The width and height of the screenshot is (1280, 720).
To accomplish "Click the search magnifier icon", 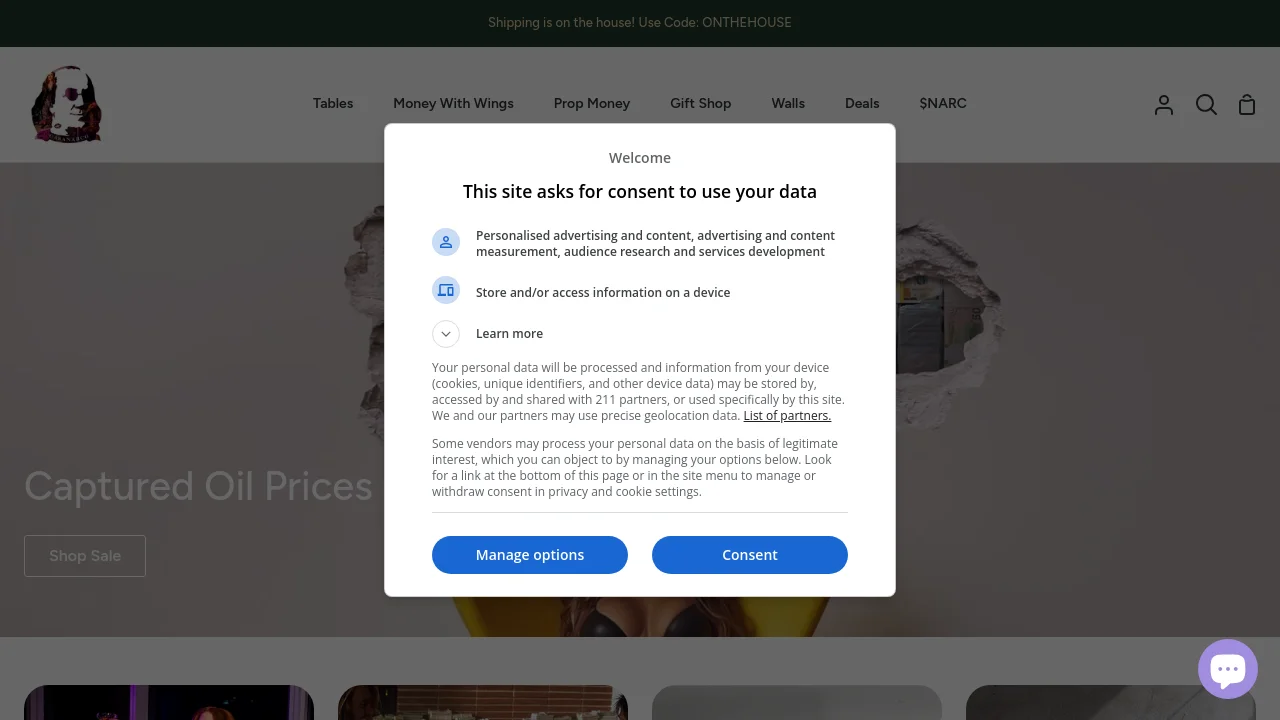I will point(1206,105).
